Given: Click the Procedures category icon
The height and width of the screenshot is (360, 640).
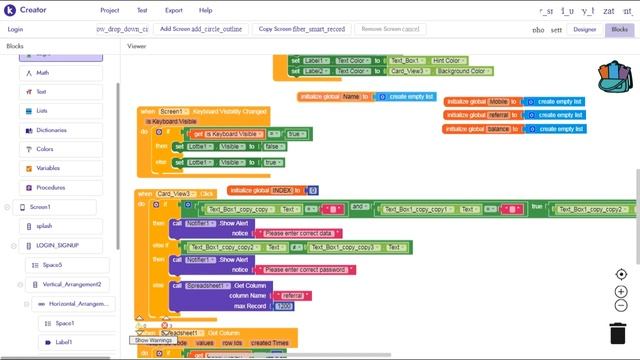Looking at the screenshot, I should 29,188.
